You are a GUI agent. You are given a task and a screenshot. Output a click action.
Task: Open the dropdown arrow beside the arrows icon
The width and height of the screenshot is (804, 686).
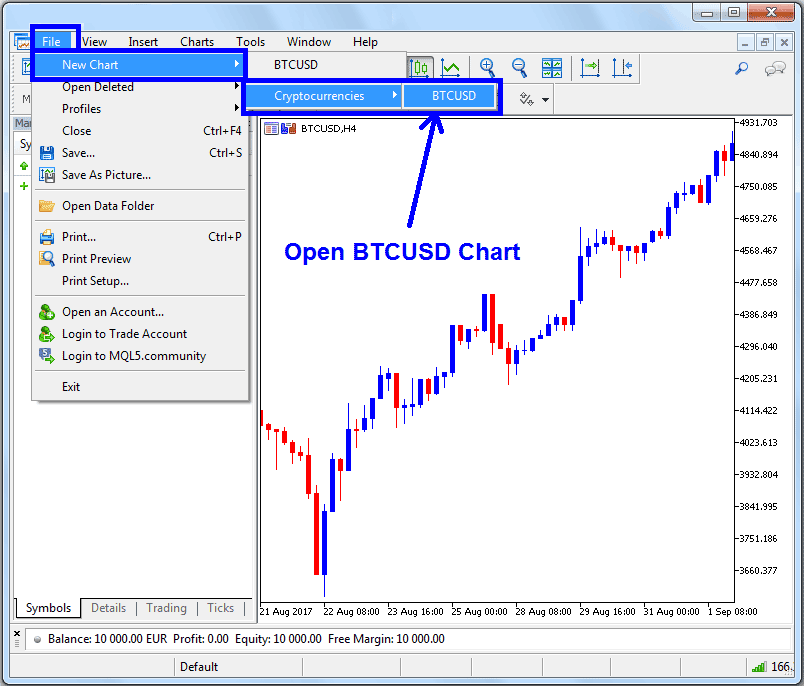pos(546,99)
